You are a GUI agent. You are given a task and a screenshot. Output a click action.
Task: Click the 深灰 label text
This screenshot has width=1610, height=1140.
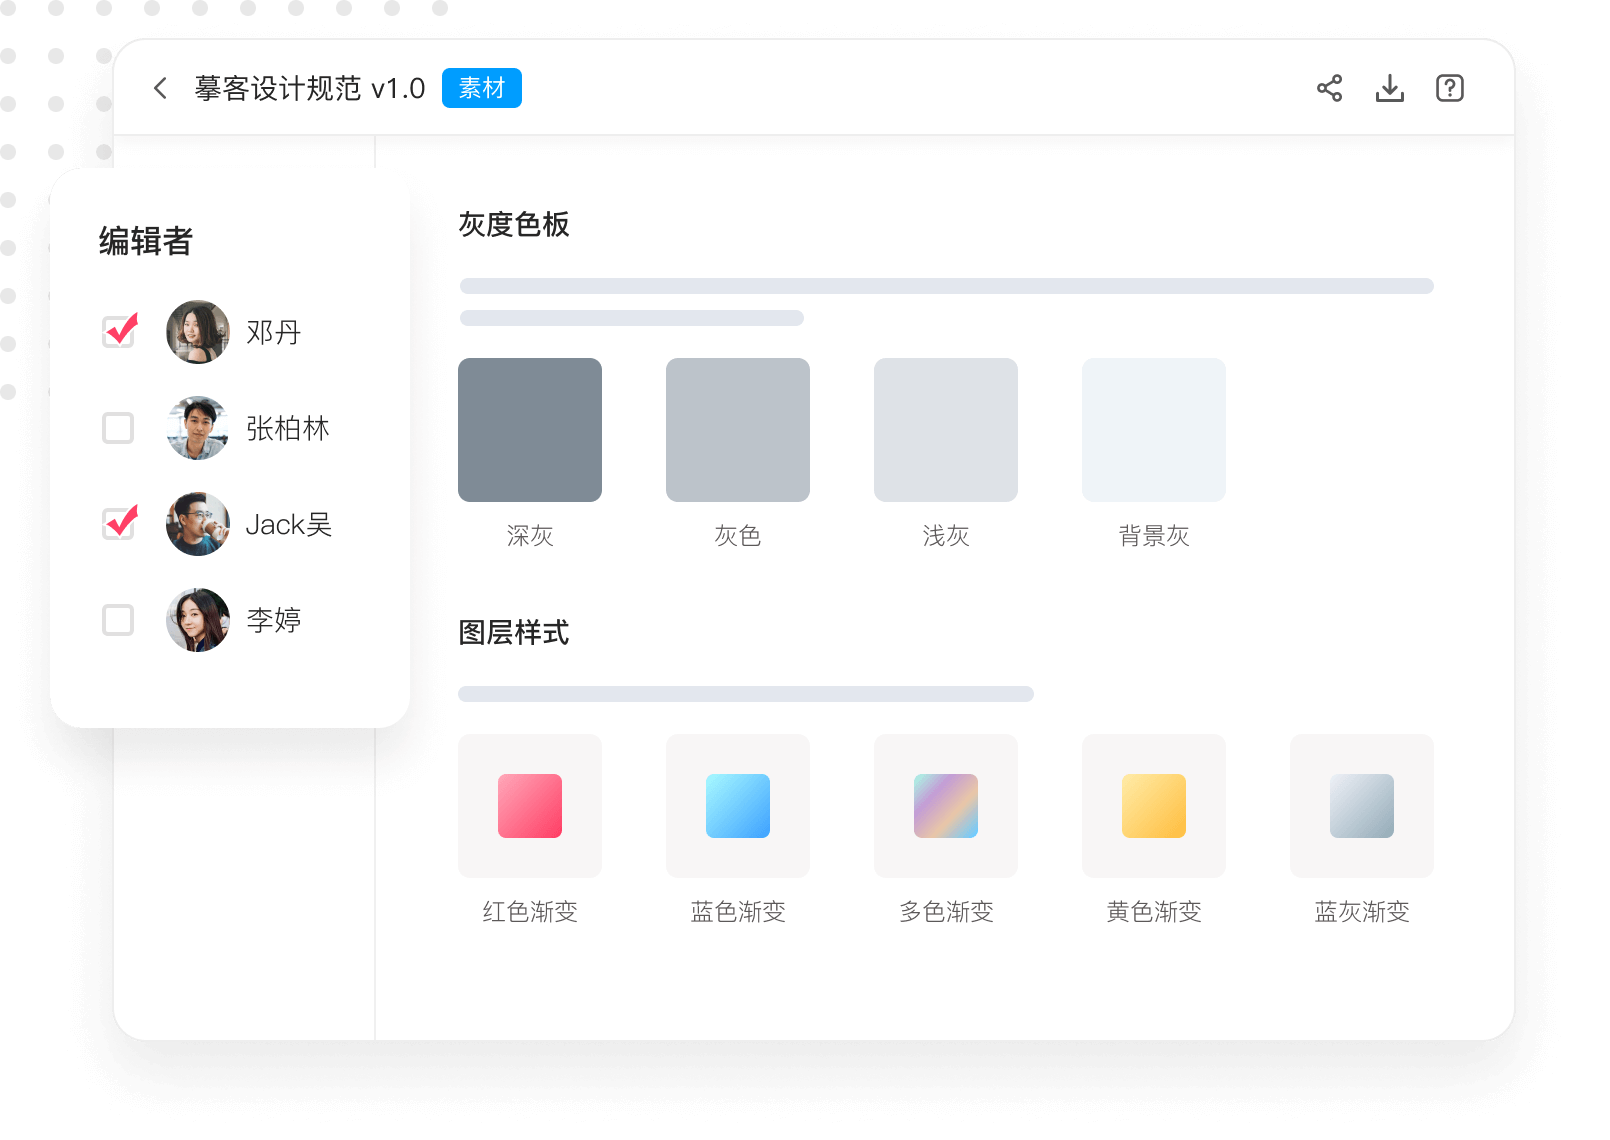click(x=530, y=536)
